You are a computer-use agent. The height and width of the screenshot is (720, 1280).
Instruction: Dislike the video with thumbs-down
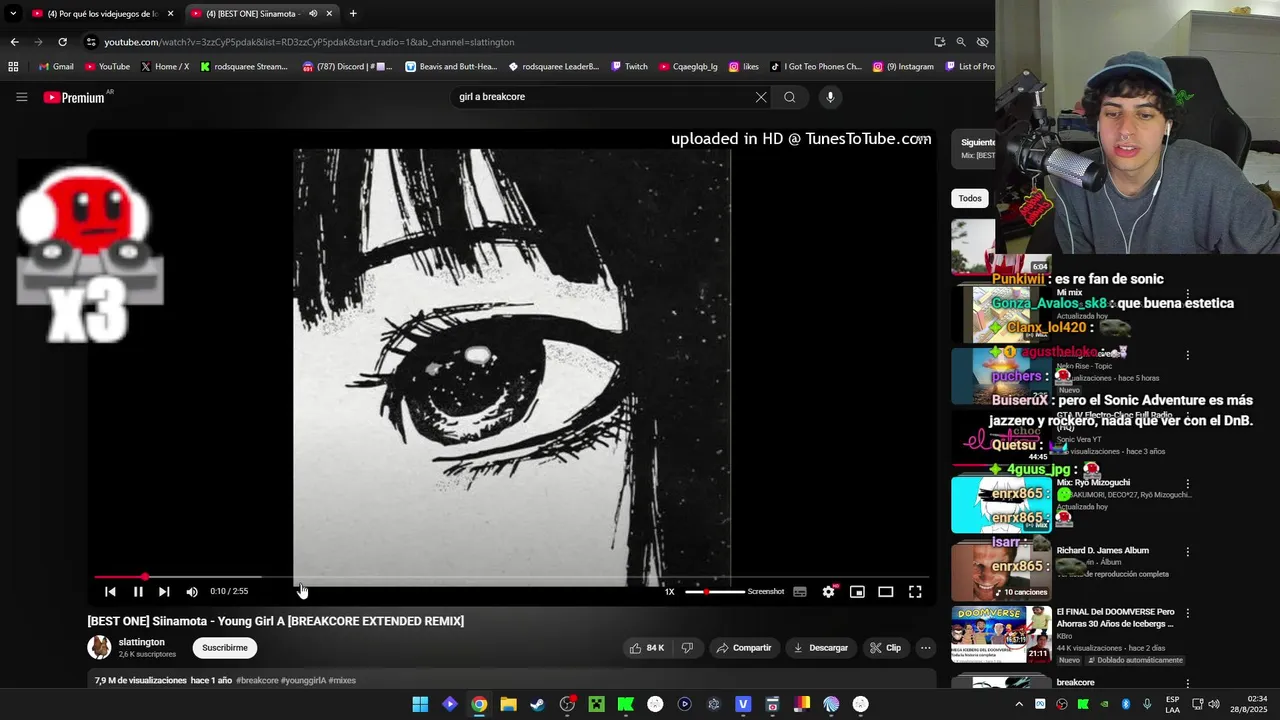click(687, 648)
